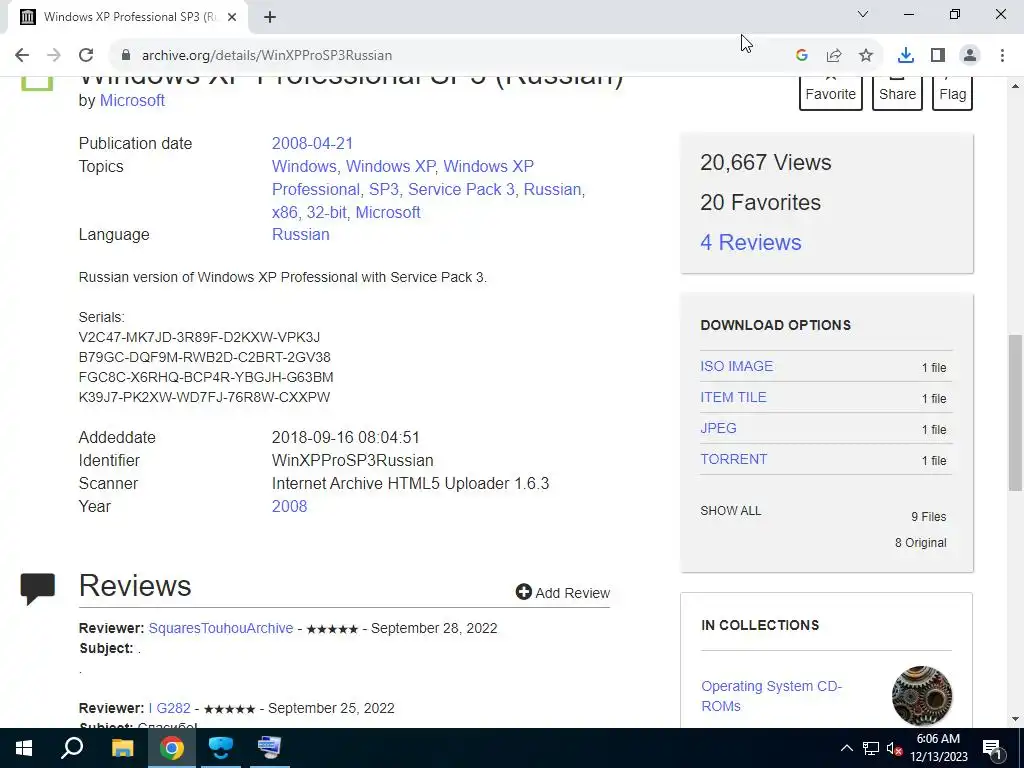Click the Publication date label
The image size is (1024, 768).
pos(135,144)
